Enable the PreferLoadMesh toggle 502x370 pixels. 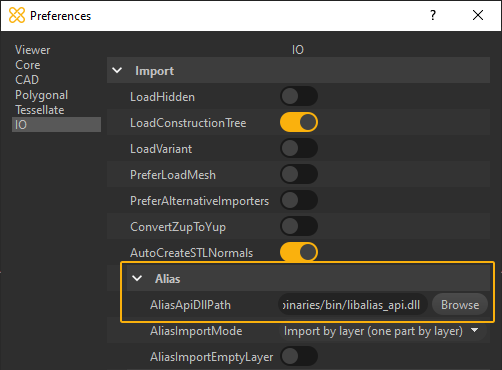click(x=299, y=174)
